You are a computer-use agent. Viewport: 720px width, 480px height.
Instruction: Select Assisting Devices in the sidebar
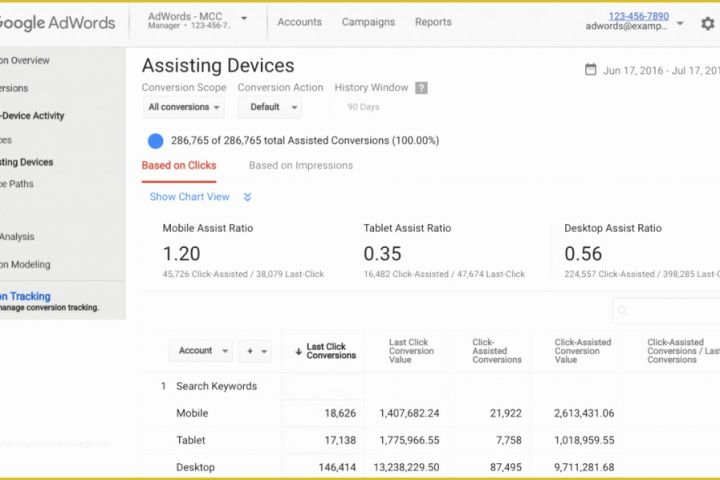(27, 162)
